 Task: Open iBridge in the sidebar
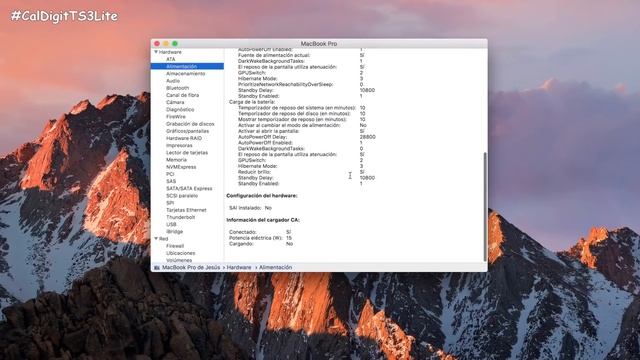click(x=174, y=231)
